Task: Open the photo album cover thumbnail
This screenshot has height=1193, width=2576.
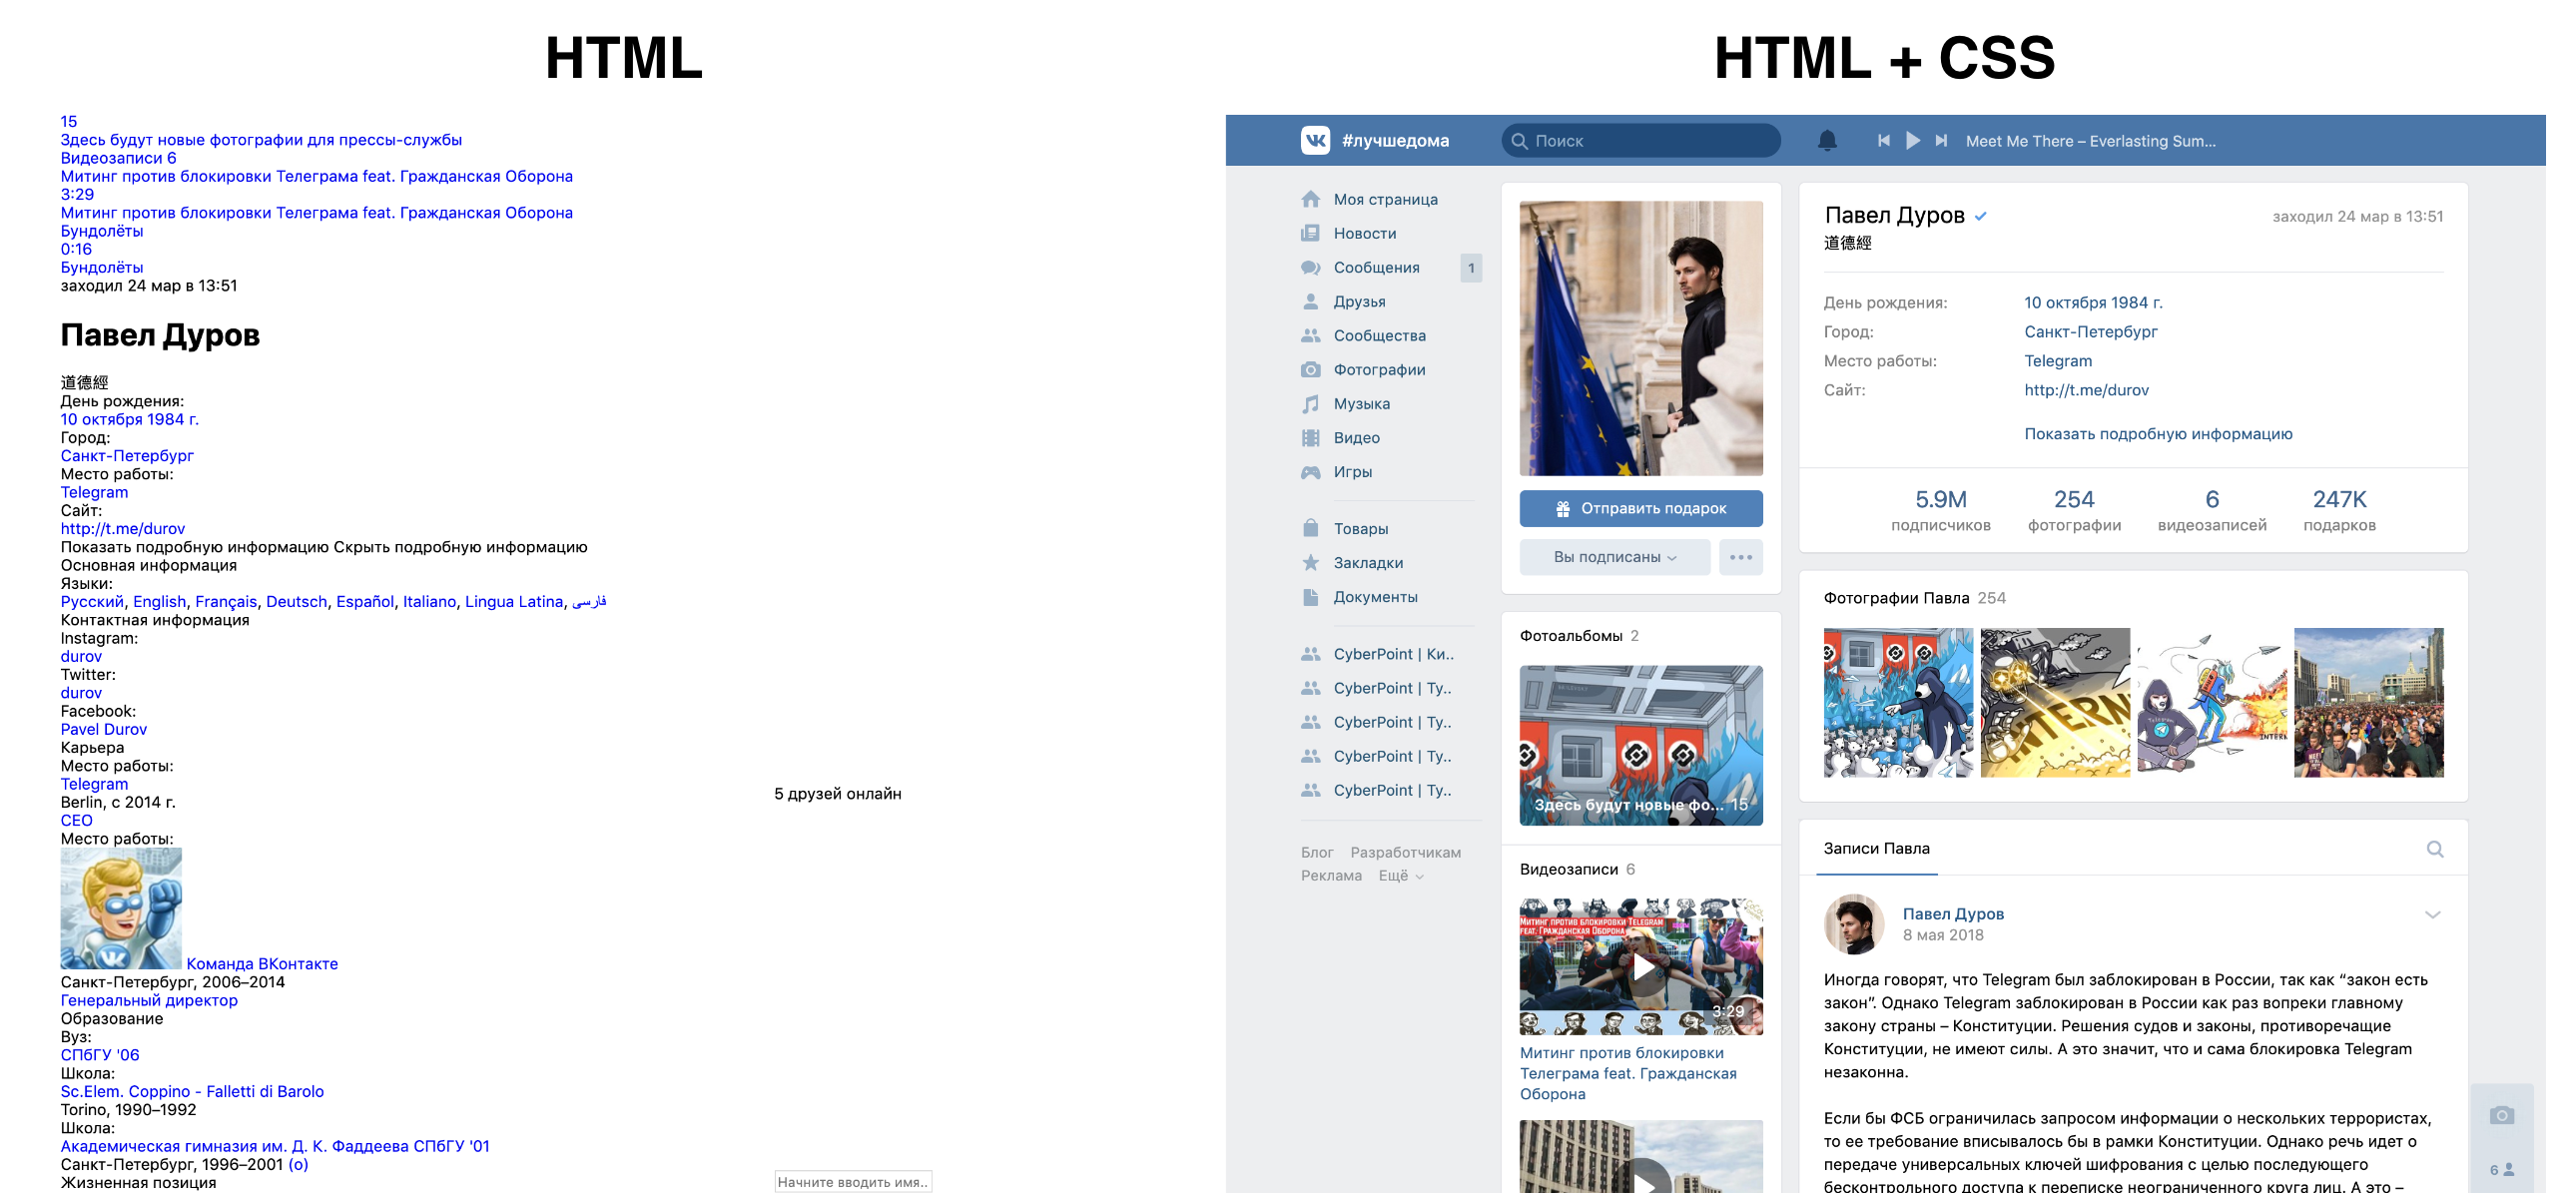Action: tap(1641, 745)
